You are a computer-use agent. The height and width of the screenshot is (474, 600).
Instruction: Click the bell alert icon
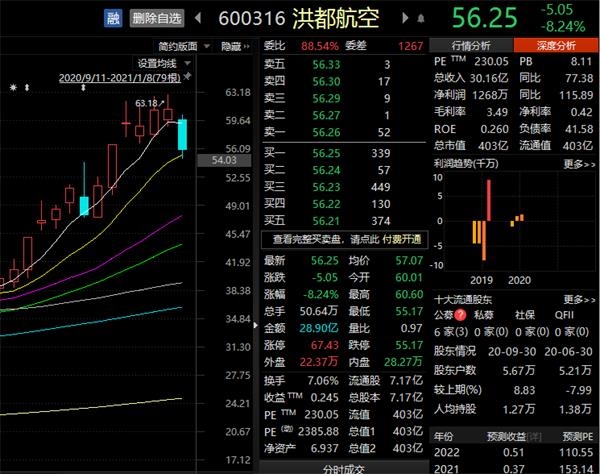pyautogui.click(x=421, y=18)
